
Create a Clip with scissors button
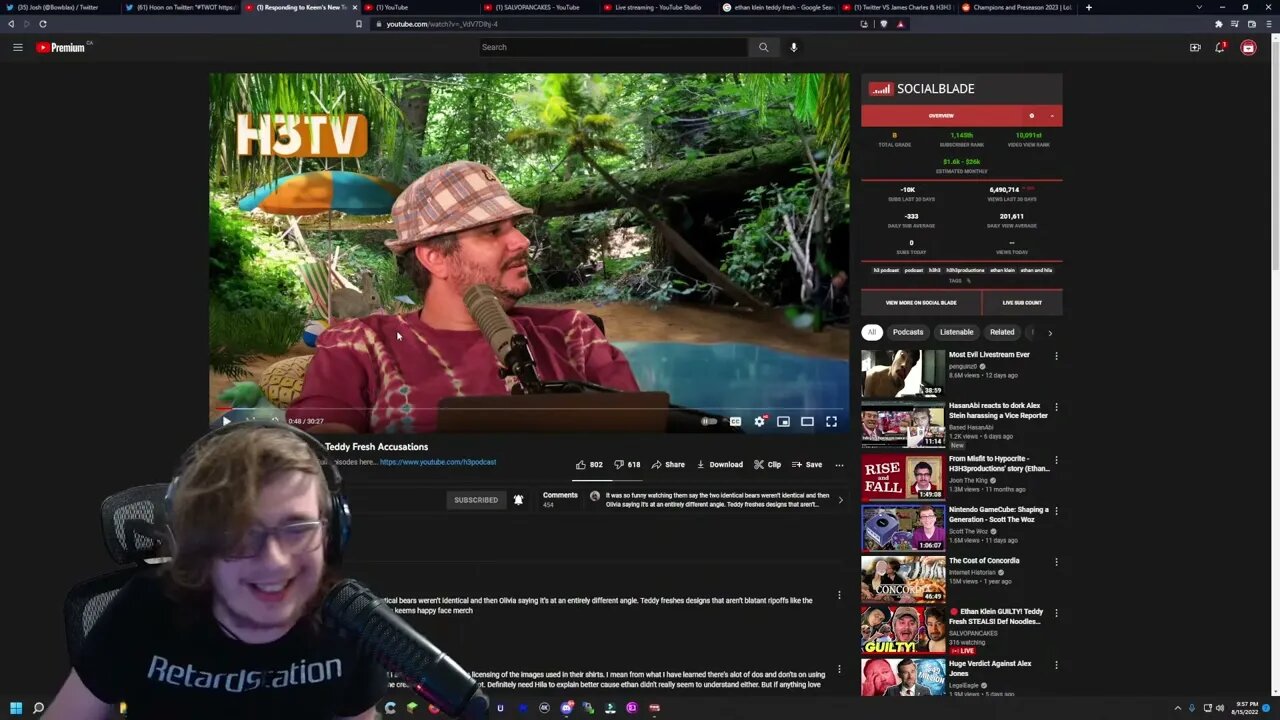(x=768, y=464)
